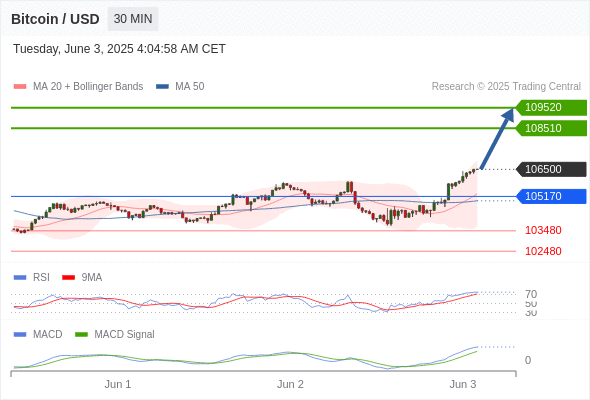Click the 103480 support level label
590x400 pixels.
[543, 230]
